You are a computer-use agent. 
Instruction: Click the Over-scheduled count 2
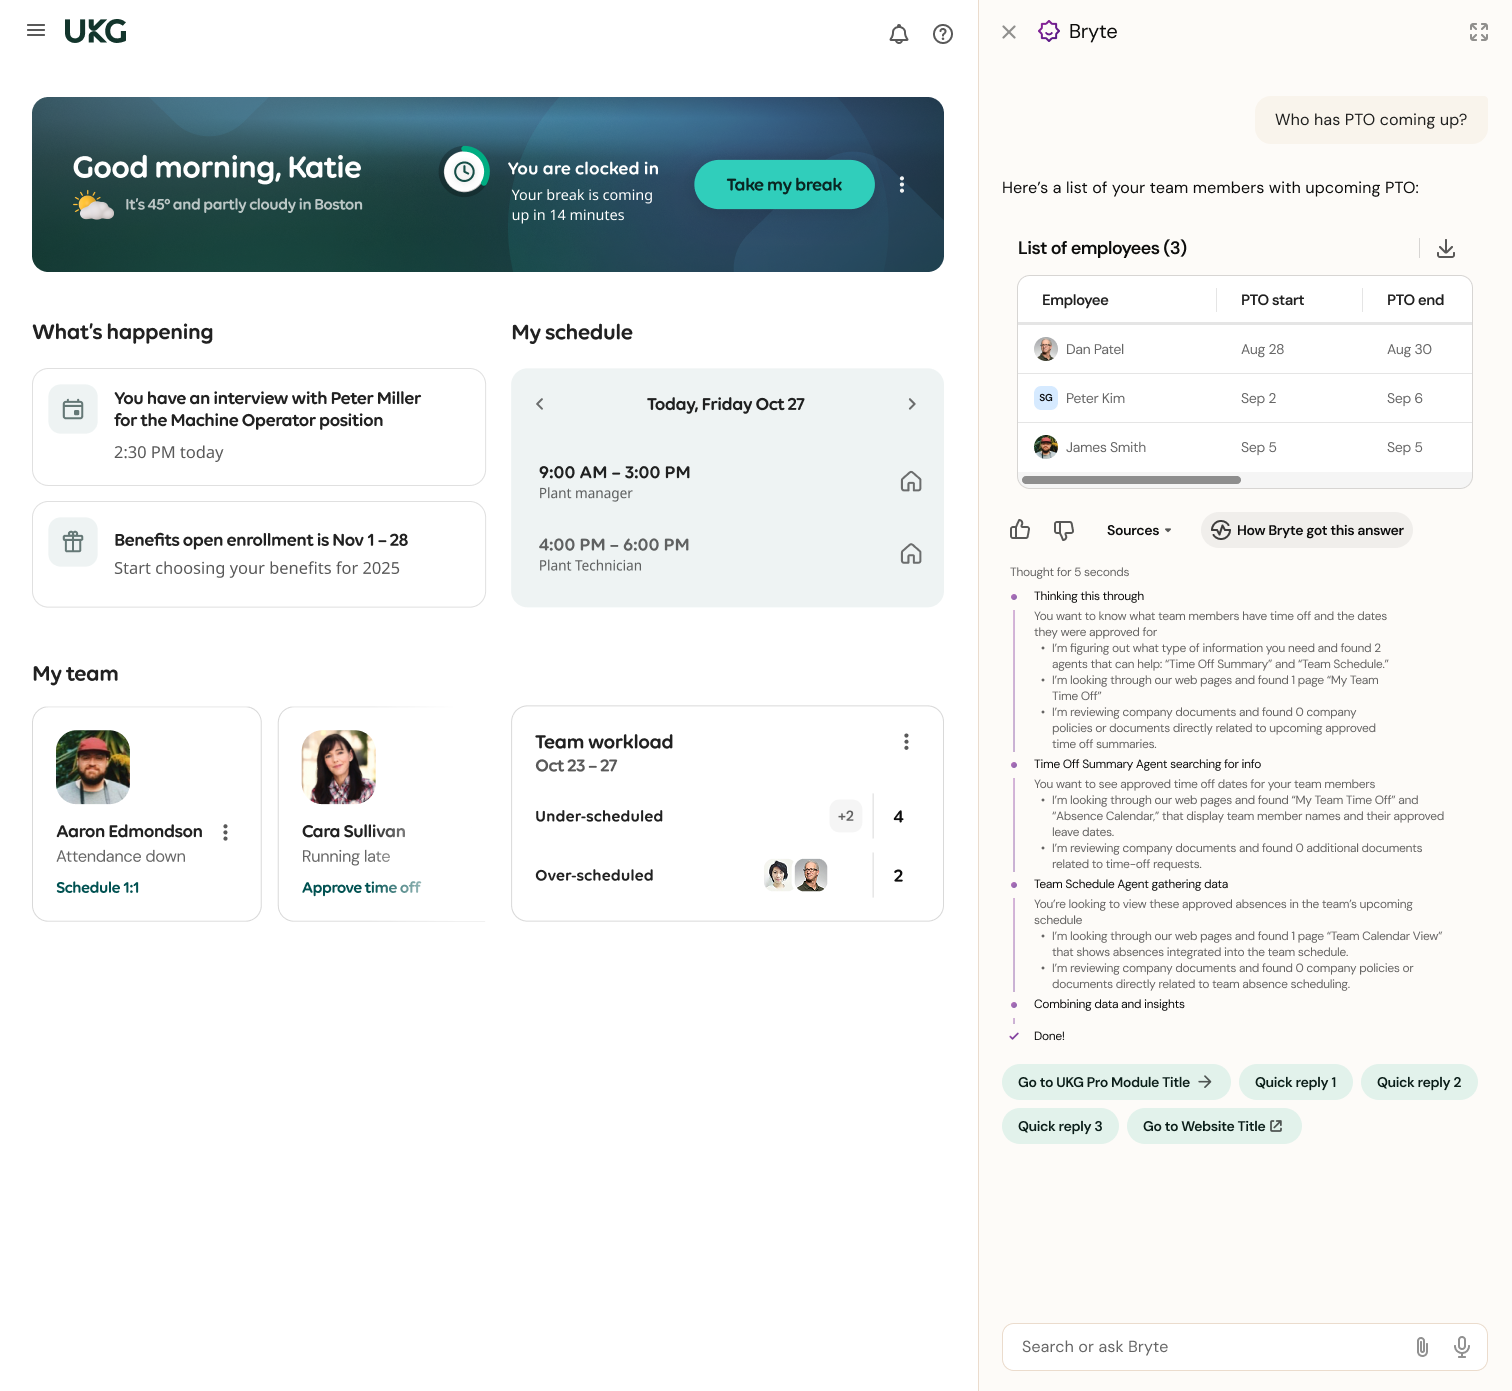point(898,876)
